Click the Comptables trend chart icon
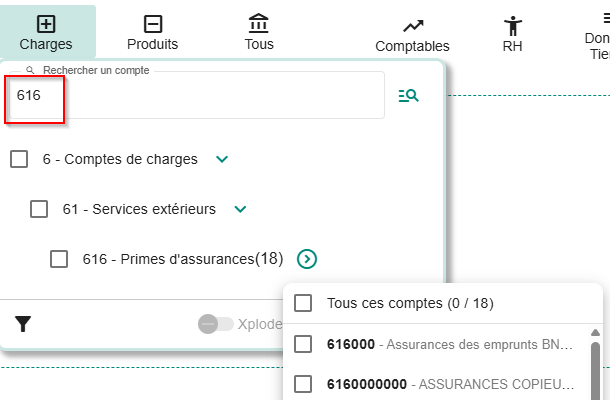Viewport: 610px width, 400px height. [x=413, y=26]
